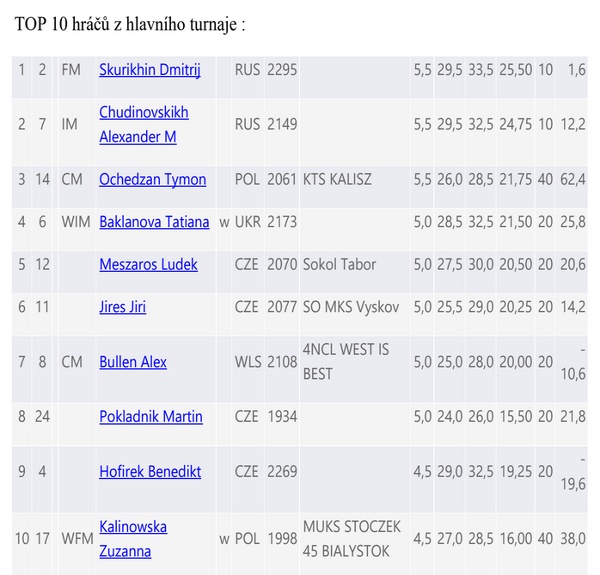Open the Jires Jiri link

click(x=122, y=307)
